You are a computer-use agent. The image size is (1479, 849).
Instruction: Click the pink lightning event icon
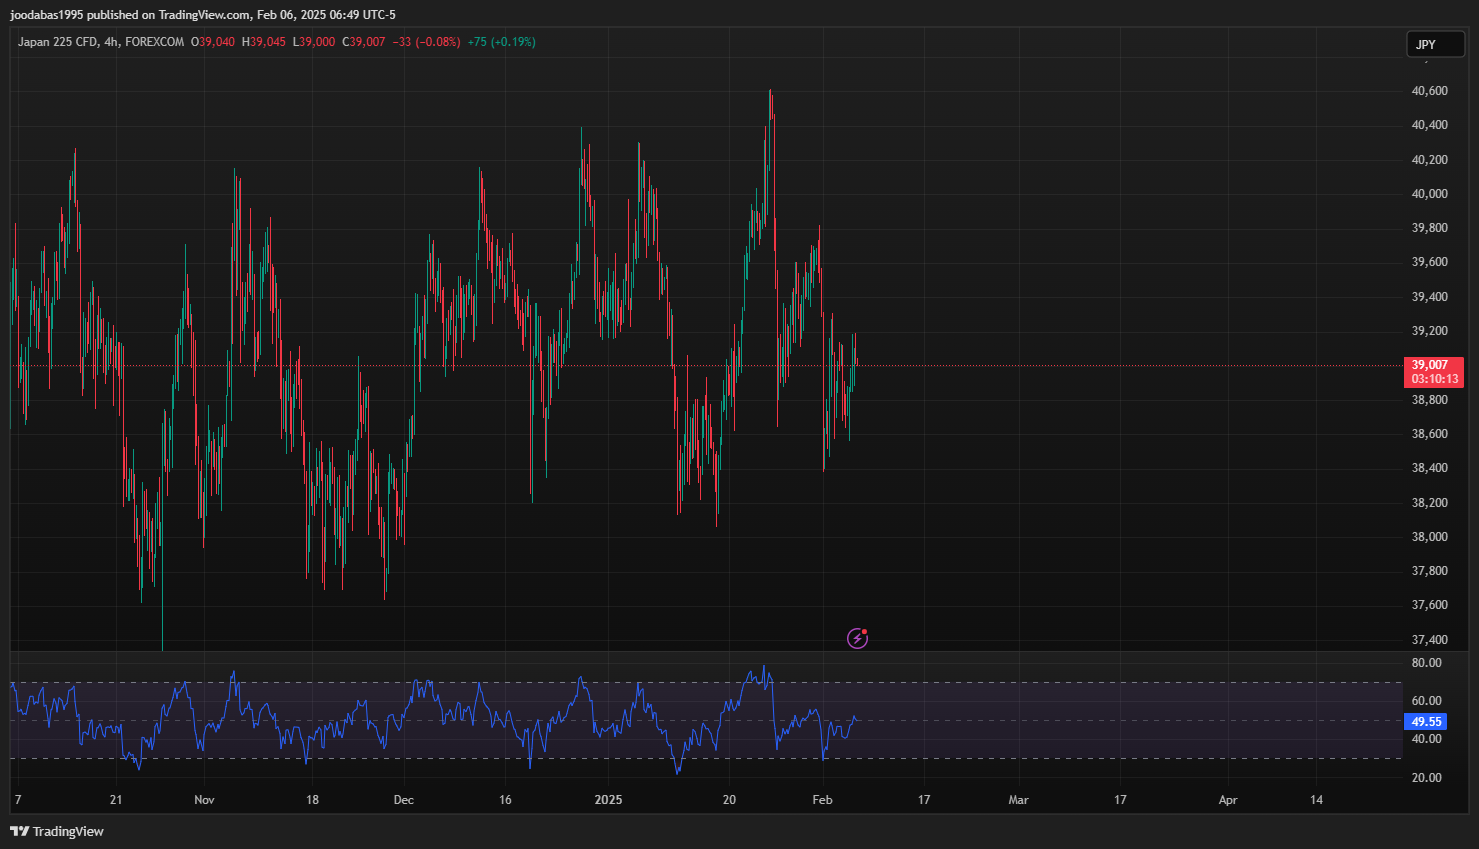point(858,638)
